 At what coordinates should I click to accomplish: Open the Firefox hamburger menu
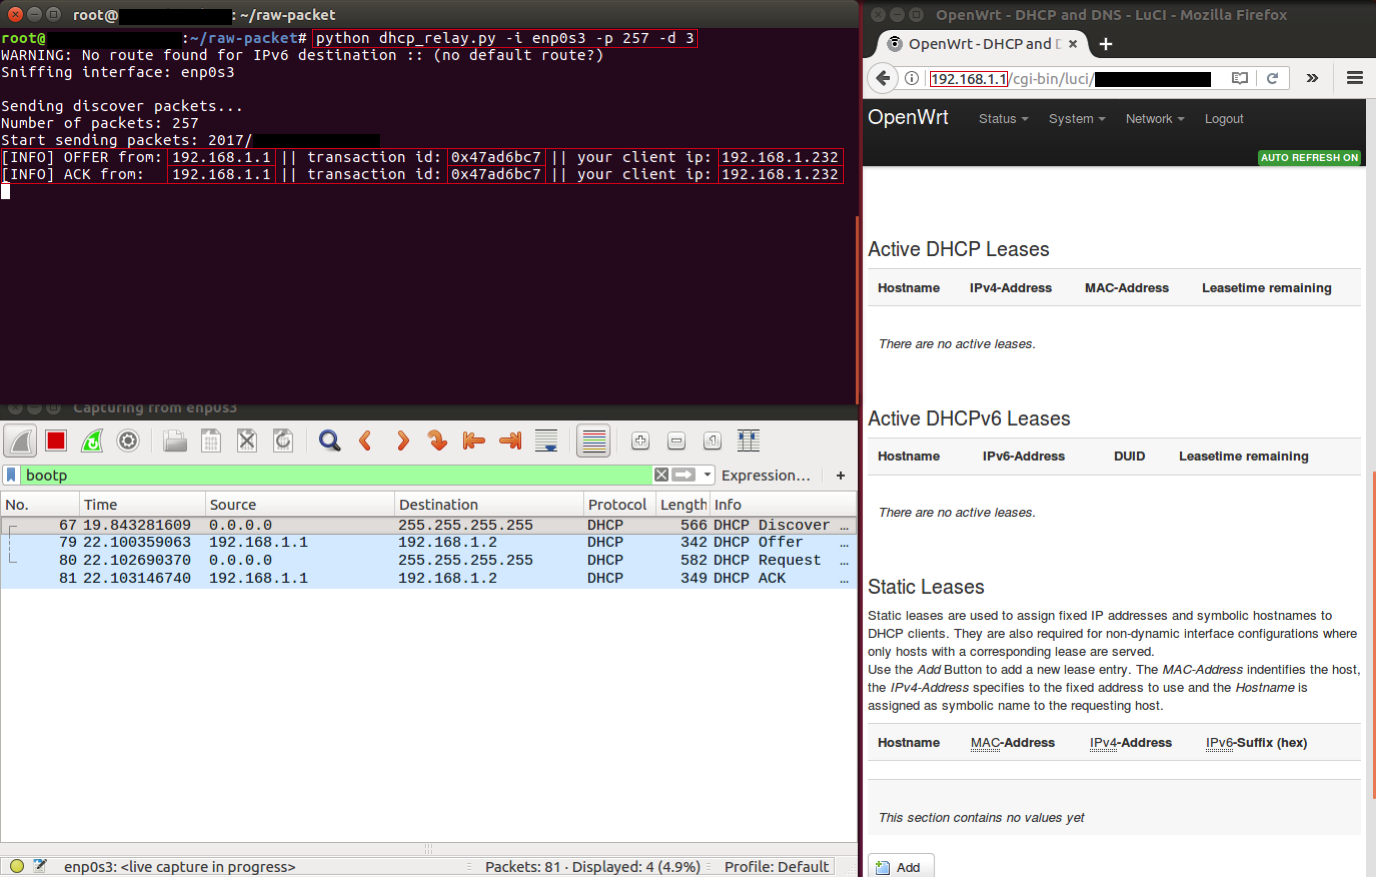[x=1355, y=77]
